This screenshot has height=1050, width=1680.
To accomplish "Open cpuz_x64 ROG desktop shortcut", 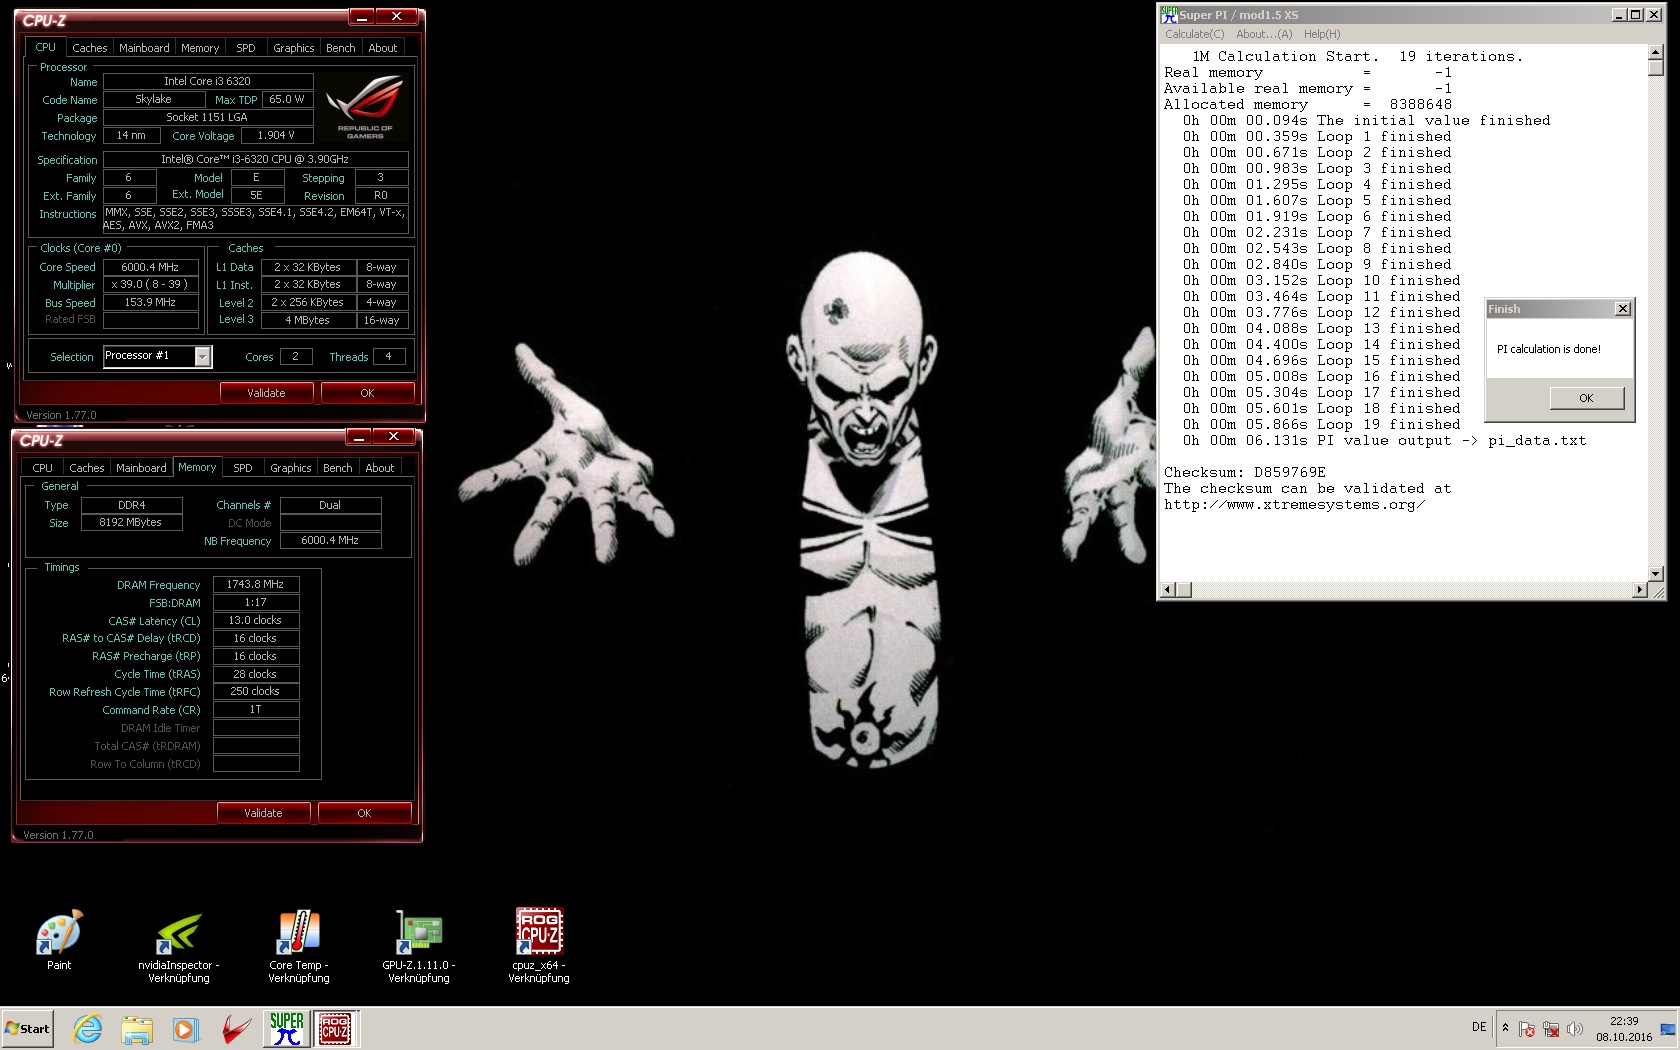I will click(x=539, y=946).
